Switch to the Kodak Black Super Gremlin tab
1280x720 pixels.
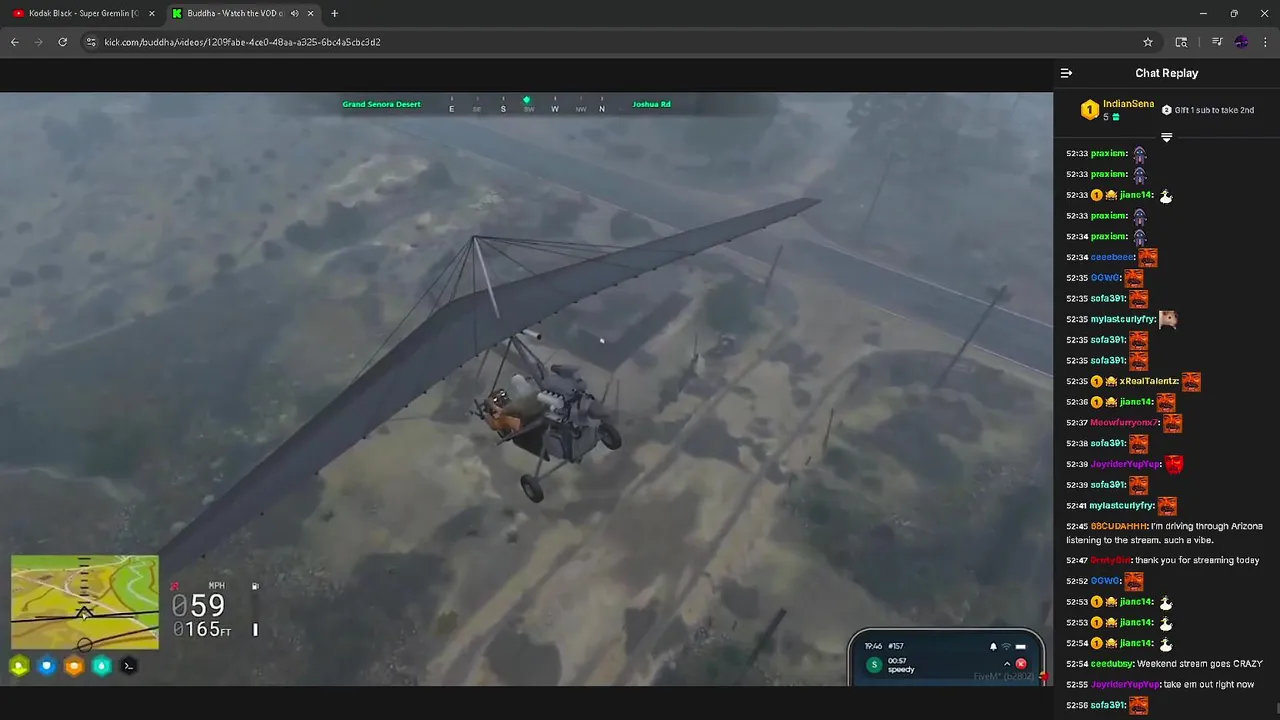click(x=82, y=13)
